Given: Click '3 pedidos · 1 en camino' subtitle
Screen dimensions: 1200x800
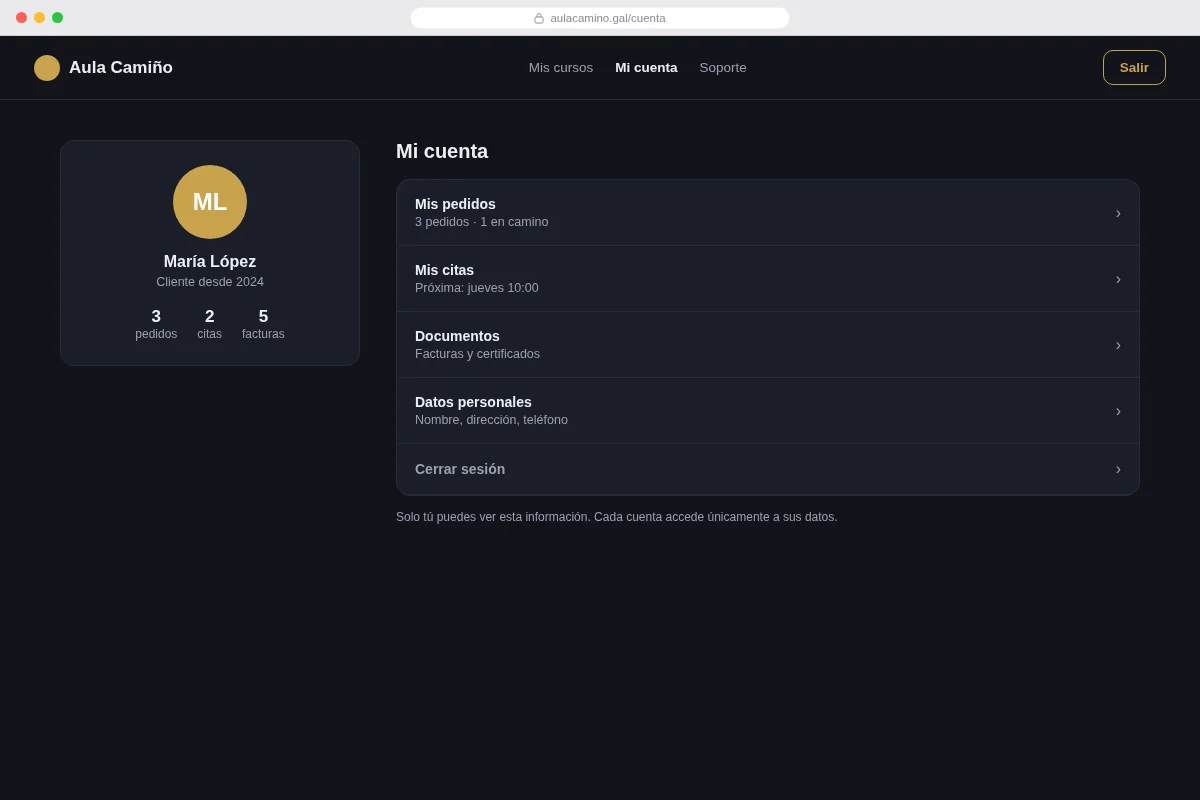Looking at the screenshot, I should tap(481, 222).
